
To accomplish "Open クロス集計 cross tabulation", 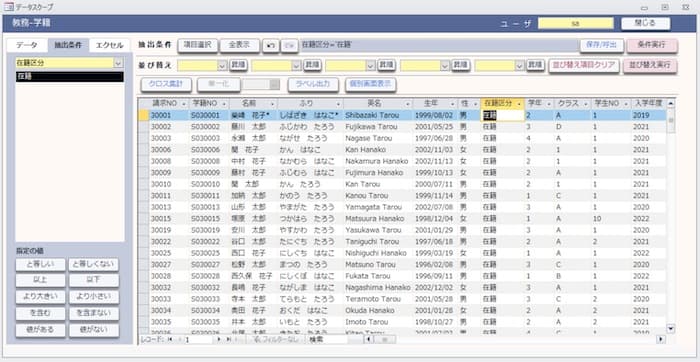I will [167, 84].
